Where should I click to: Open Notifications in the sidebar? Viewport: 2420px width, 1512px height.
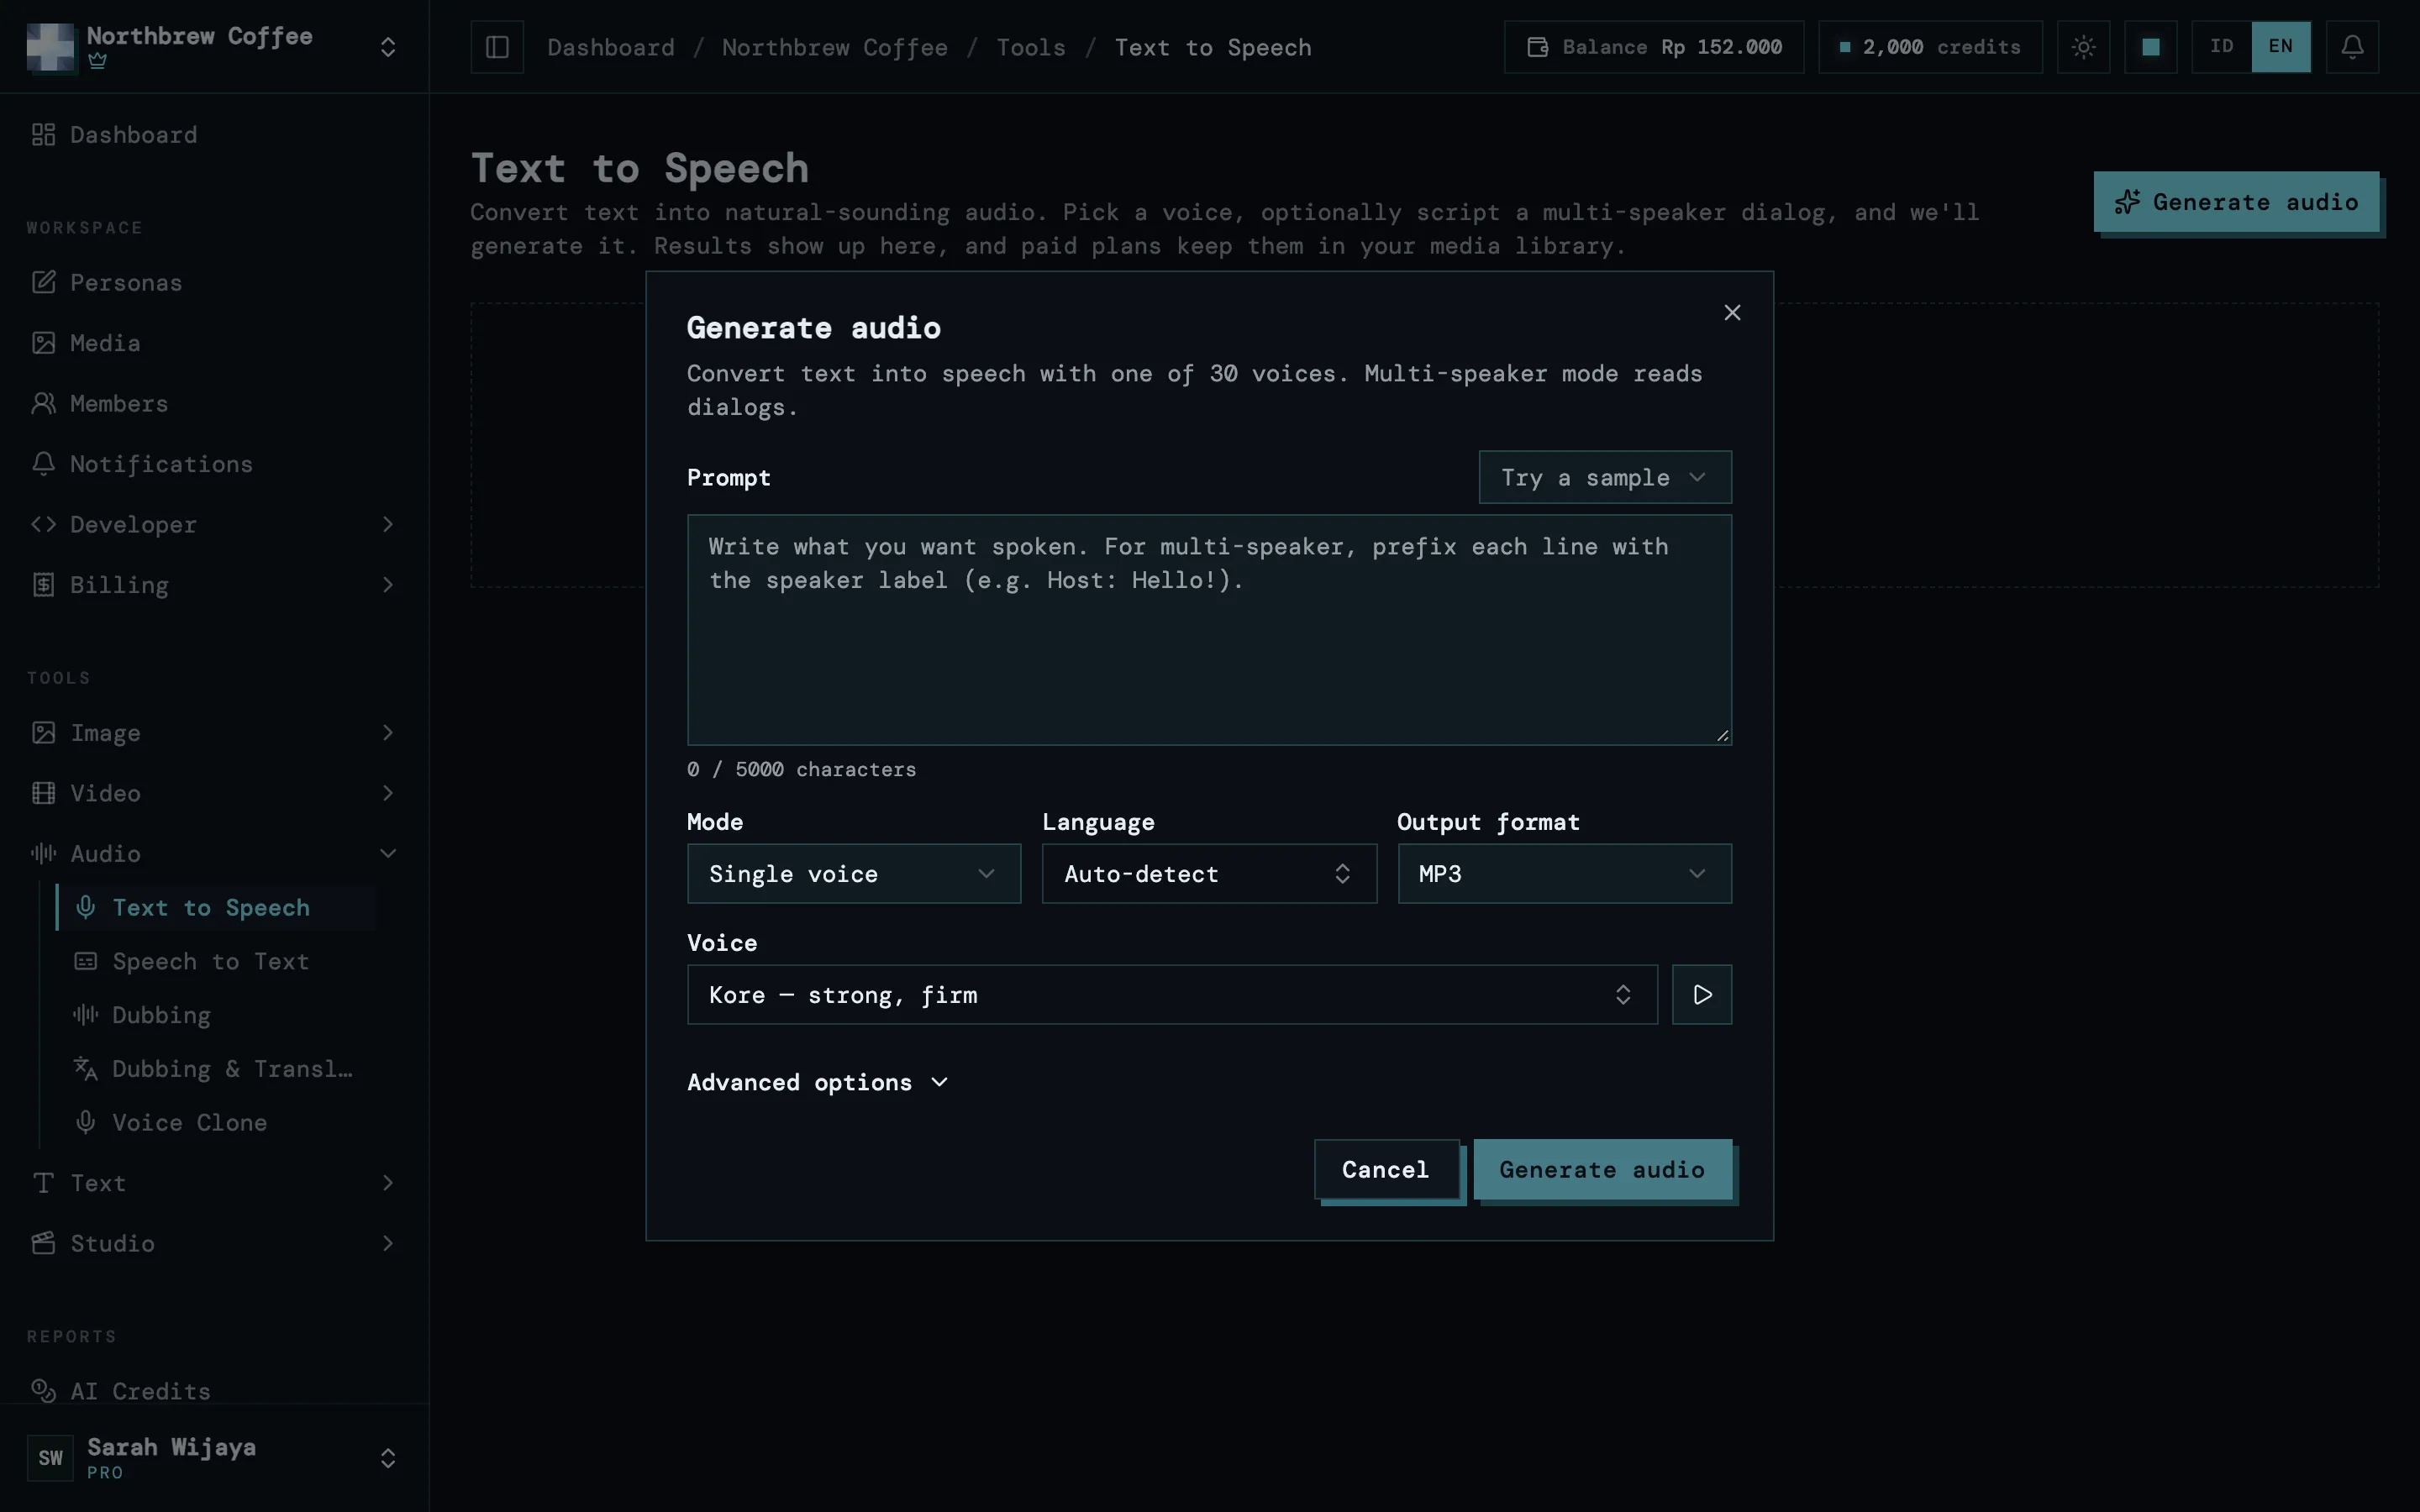click(x=214, y=464)
